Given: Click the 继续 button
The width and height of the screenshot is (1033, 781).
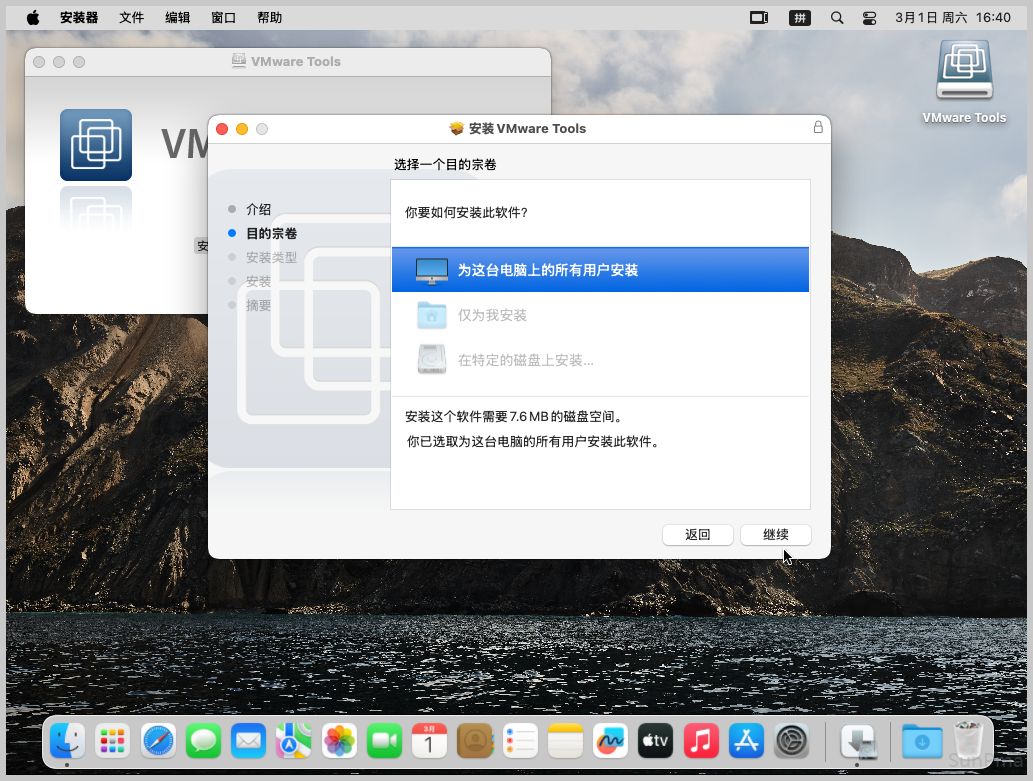Looking at the screenshot, I should pos(775,535).
